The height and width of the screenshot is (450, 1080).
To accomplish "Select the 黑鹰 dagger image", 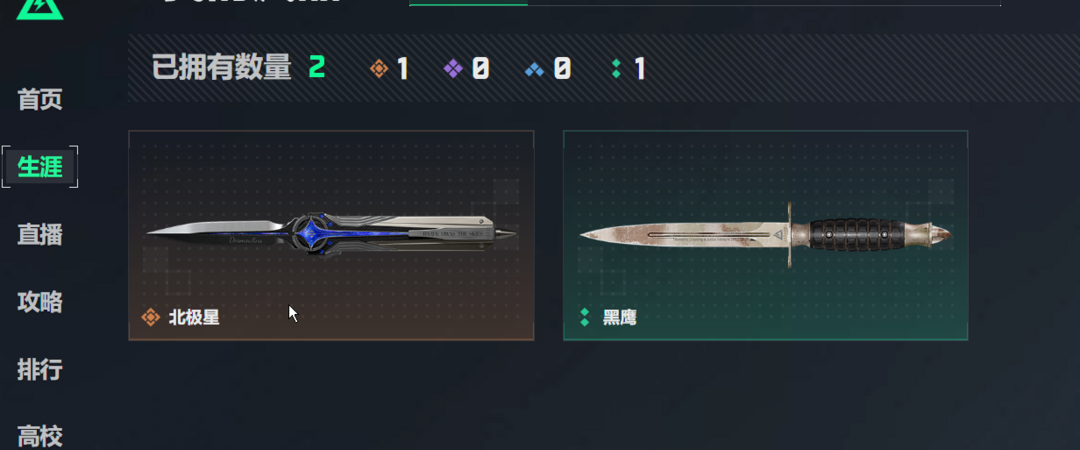I will [766, 236].
